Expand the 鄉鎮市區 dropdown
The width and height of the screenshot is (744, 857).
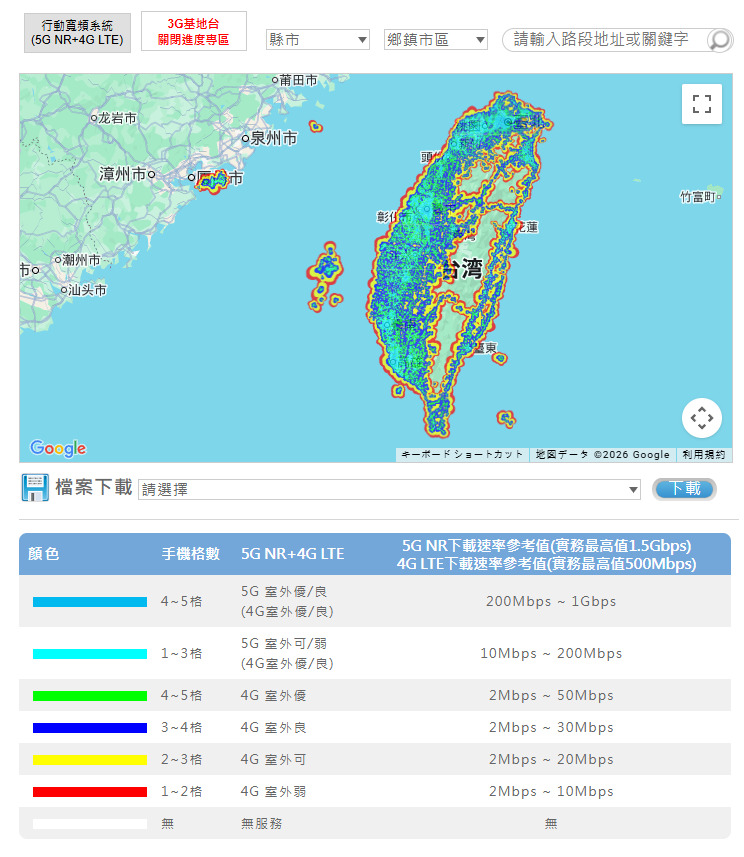tap(436, 40)
